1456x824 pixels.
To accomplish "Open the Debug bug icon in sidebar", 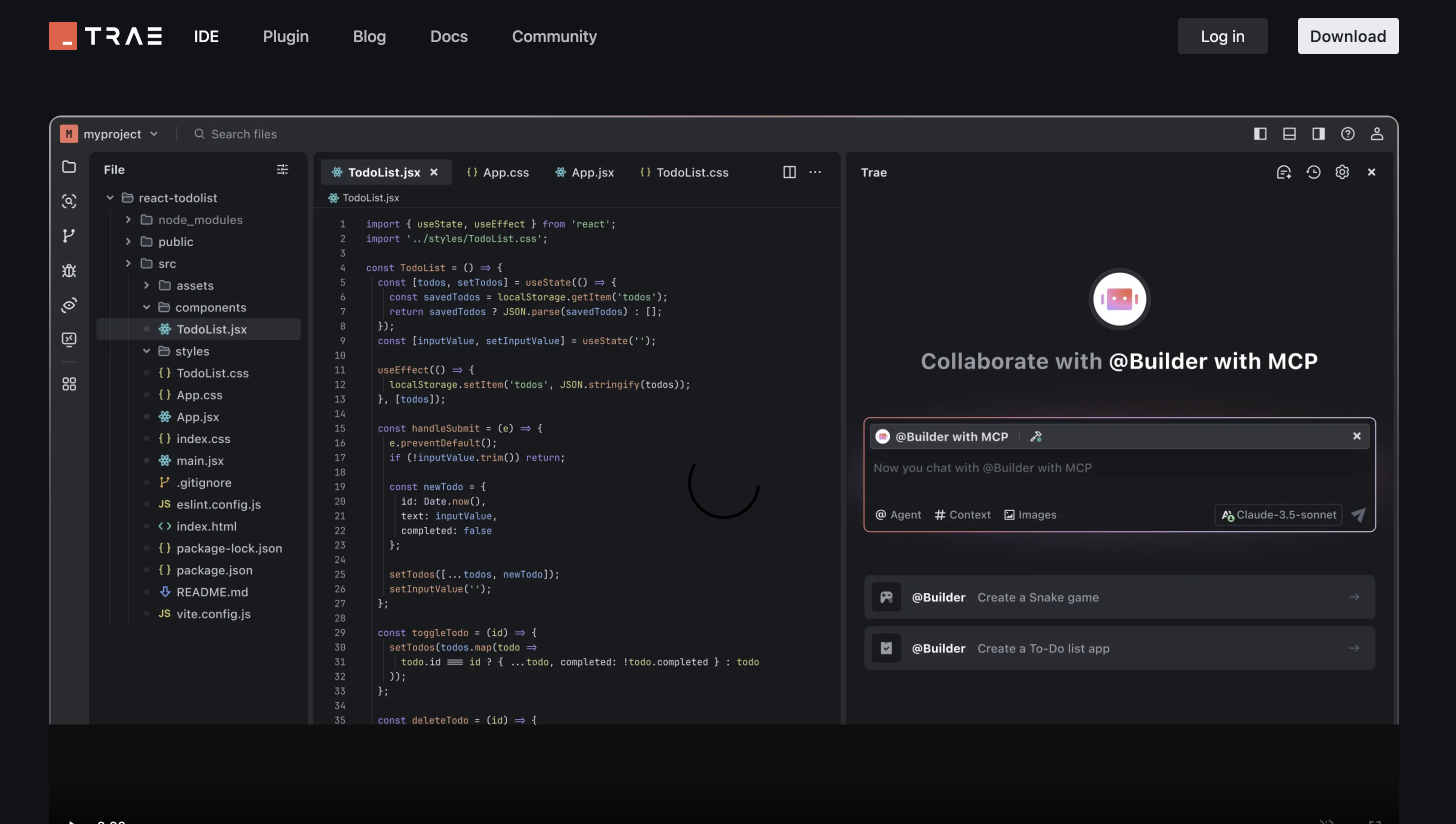I will coord(69,271).
